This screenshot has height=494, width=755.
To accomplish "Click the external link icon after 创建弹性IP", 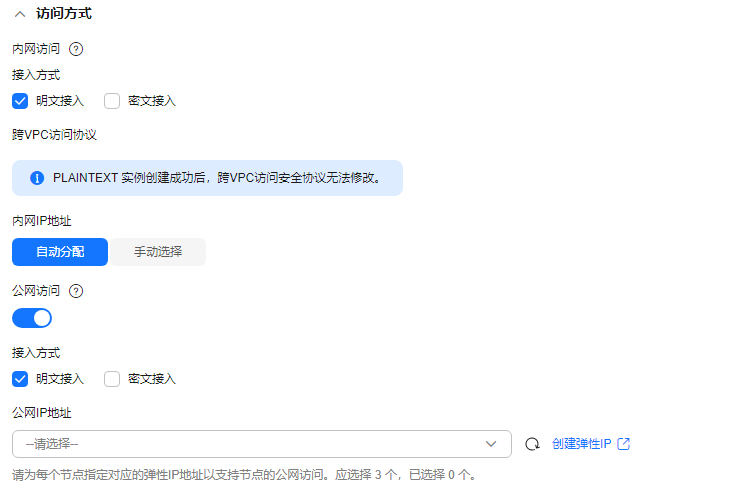I will (x=624, y=443).
